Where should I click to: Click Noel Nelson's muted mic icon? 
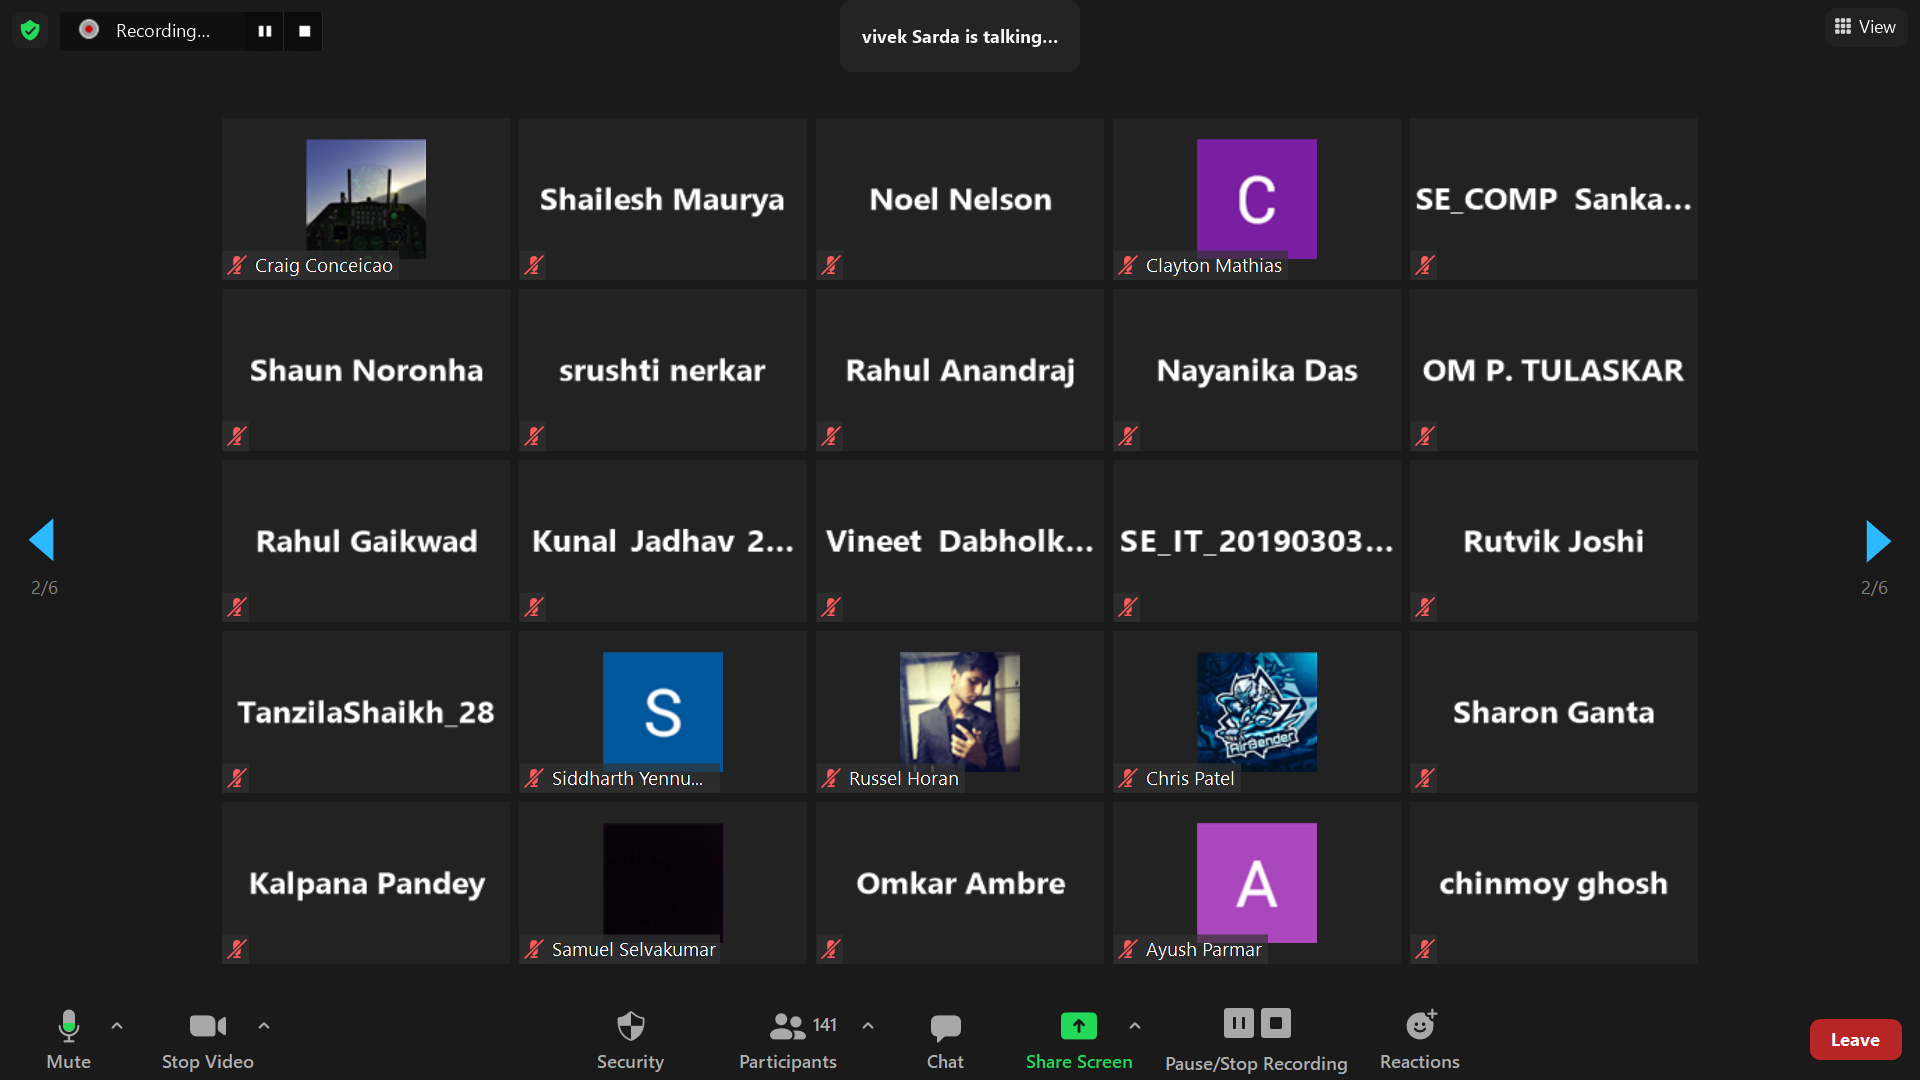pyautogui.click(x=831, y=265)
